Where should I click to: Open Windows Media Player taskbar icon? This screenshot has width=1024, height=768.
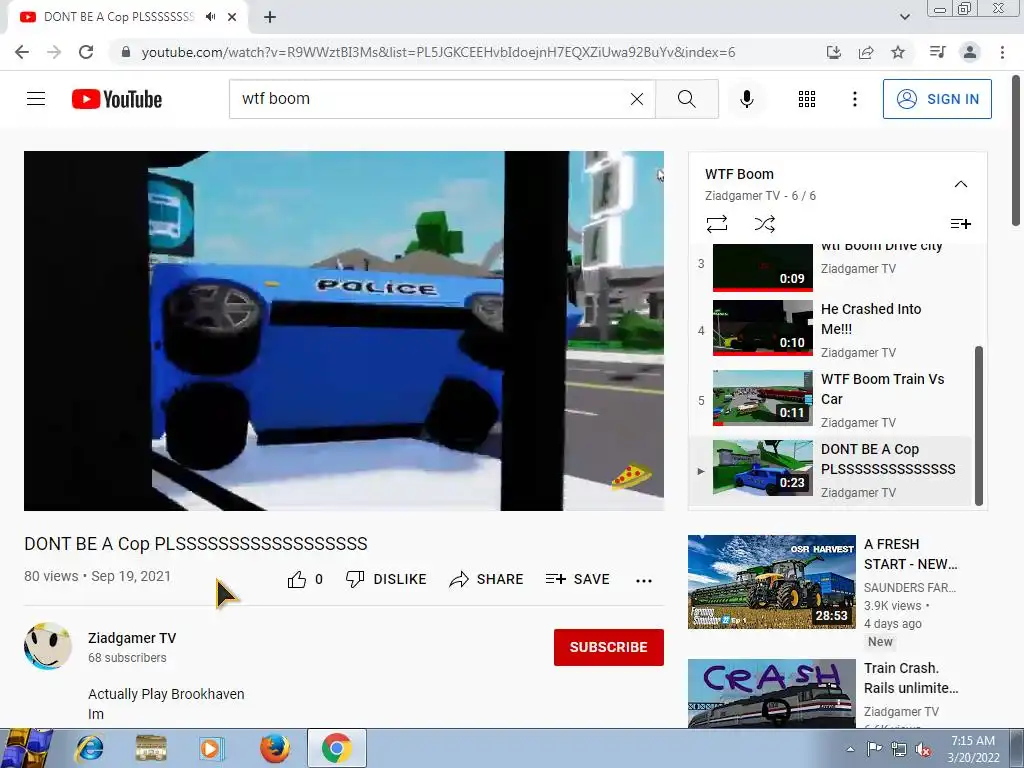point(211,748)
